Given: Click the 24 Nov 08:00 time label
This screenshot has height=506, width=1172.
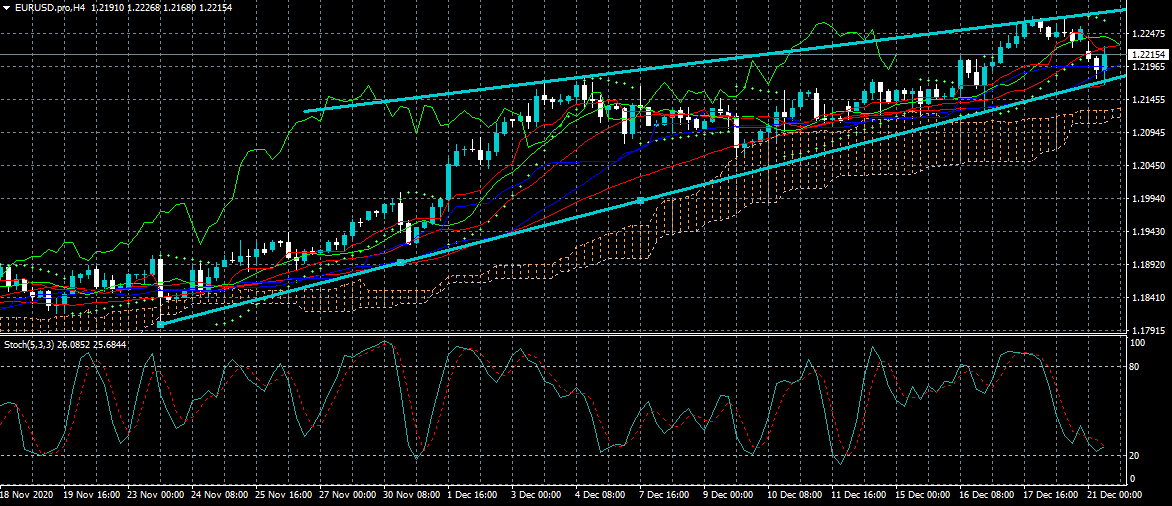Looking at the screenshot, I should pyautogui.click(x=220, y=495).
